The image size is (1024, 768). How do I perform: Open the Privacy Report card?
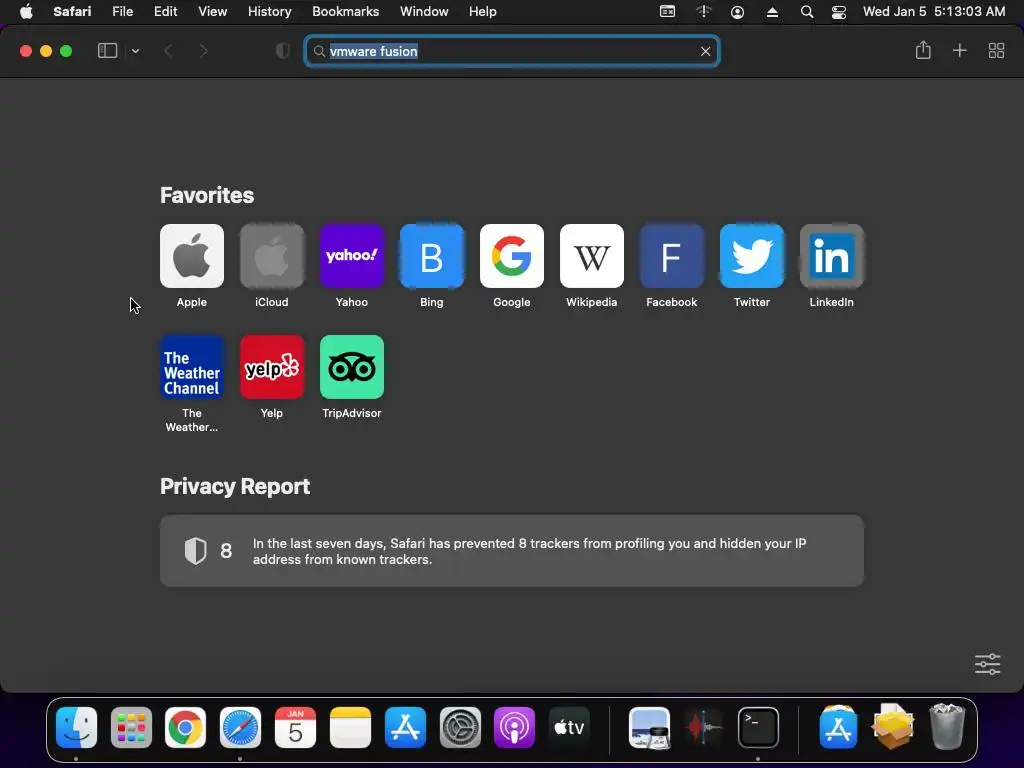511,551
